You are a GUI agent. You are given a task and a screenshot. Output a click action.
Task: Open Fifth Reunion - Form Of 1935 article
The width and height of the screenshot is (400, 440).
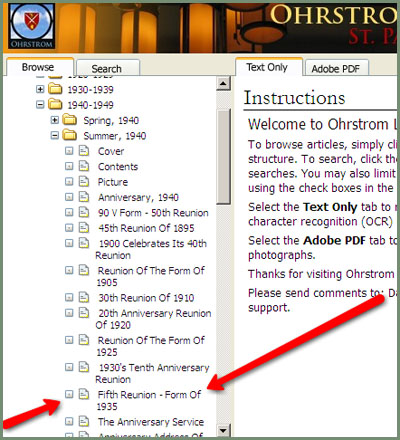click(148, 401)
